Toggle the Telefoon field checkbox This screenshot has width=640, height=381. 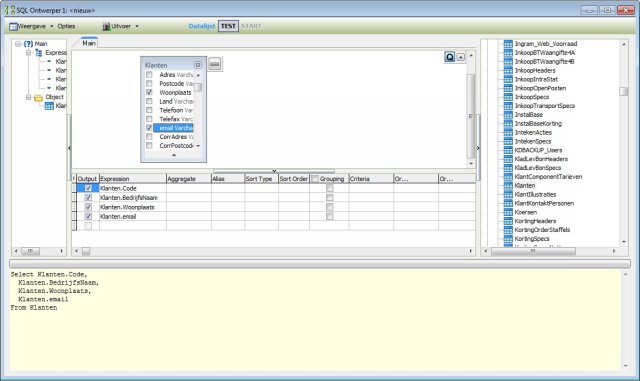tap(149, 110)
